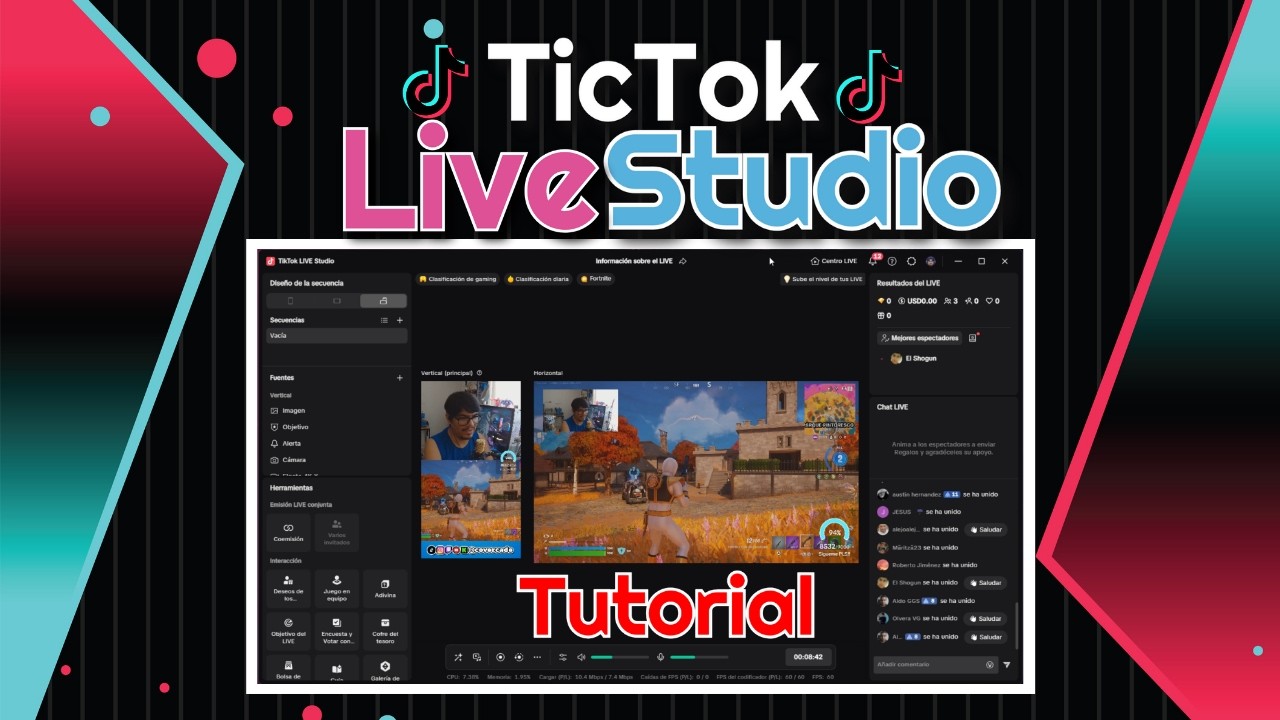Screen dimensions: 1280x720
Task: Open the help question mark icon
Action: [x=892, y=261]
